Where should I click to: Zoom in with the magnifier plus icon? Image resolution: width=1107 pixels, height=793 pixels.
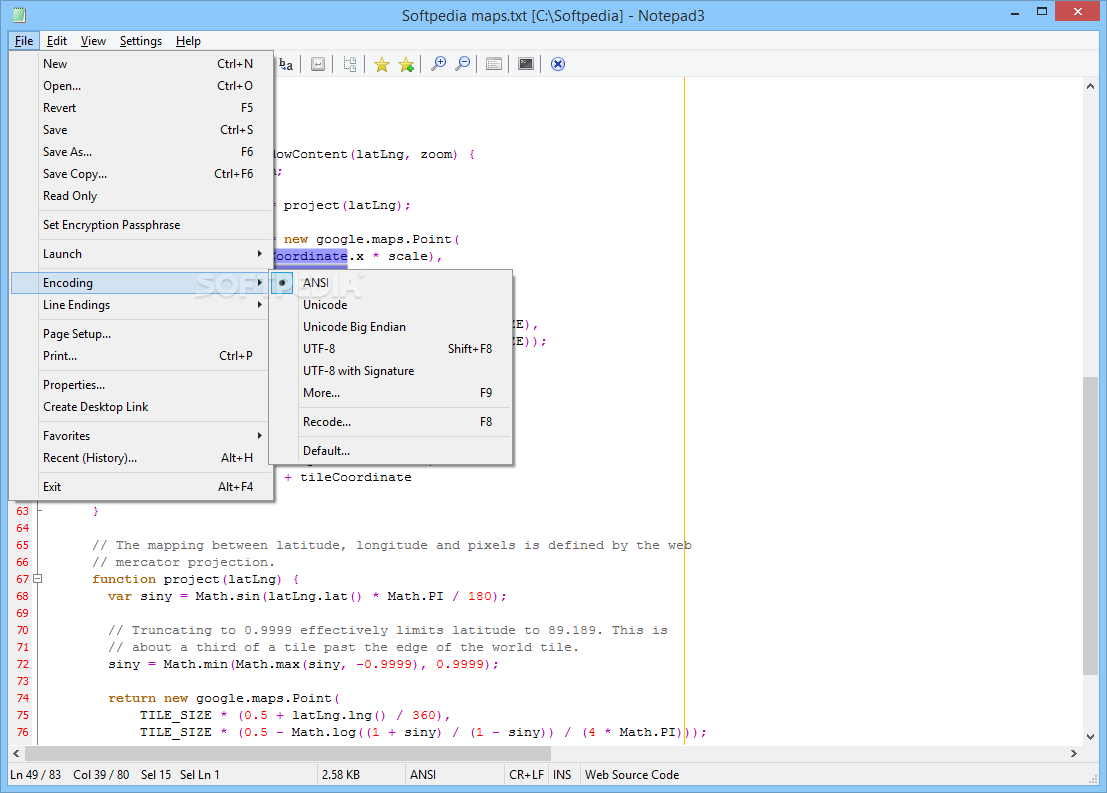tap(438, 64)
